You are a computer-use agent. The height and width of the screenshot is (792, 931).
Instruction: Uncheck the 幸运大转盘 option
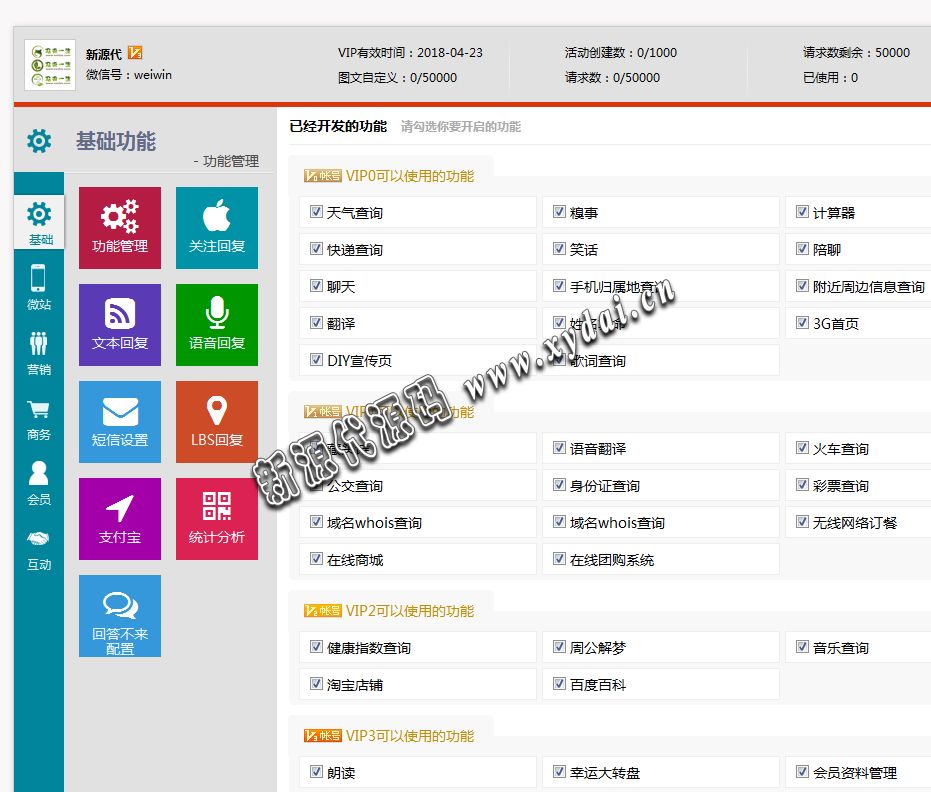559,771
